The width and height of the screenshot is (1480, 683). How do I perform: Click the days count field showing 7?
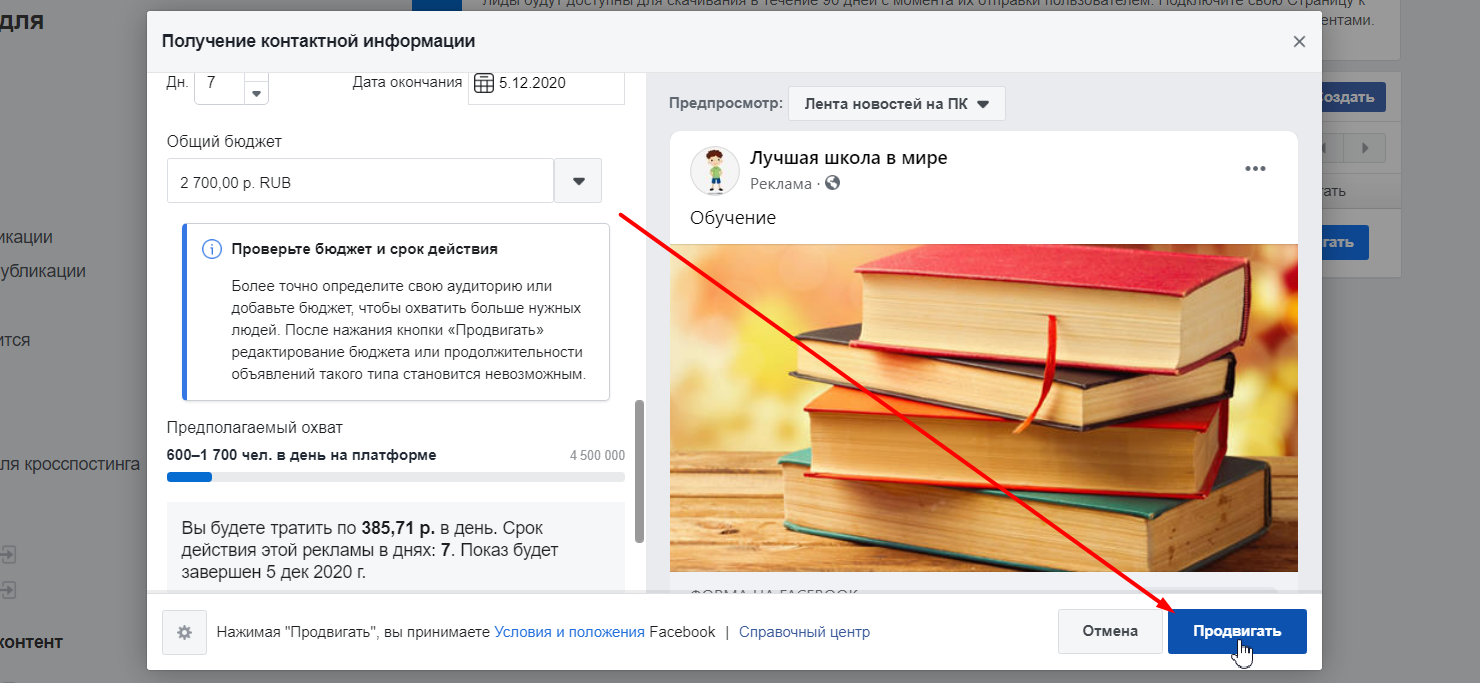(x=219, y=85)
